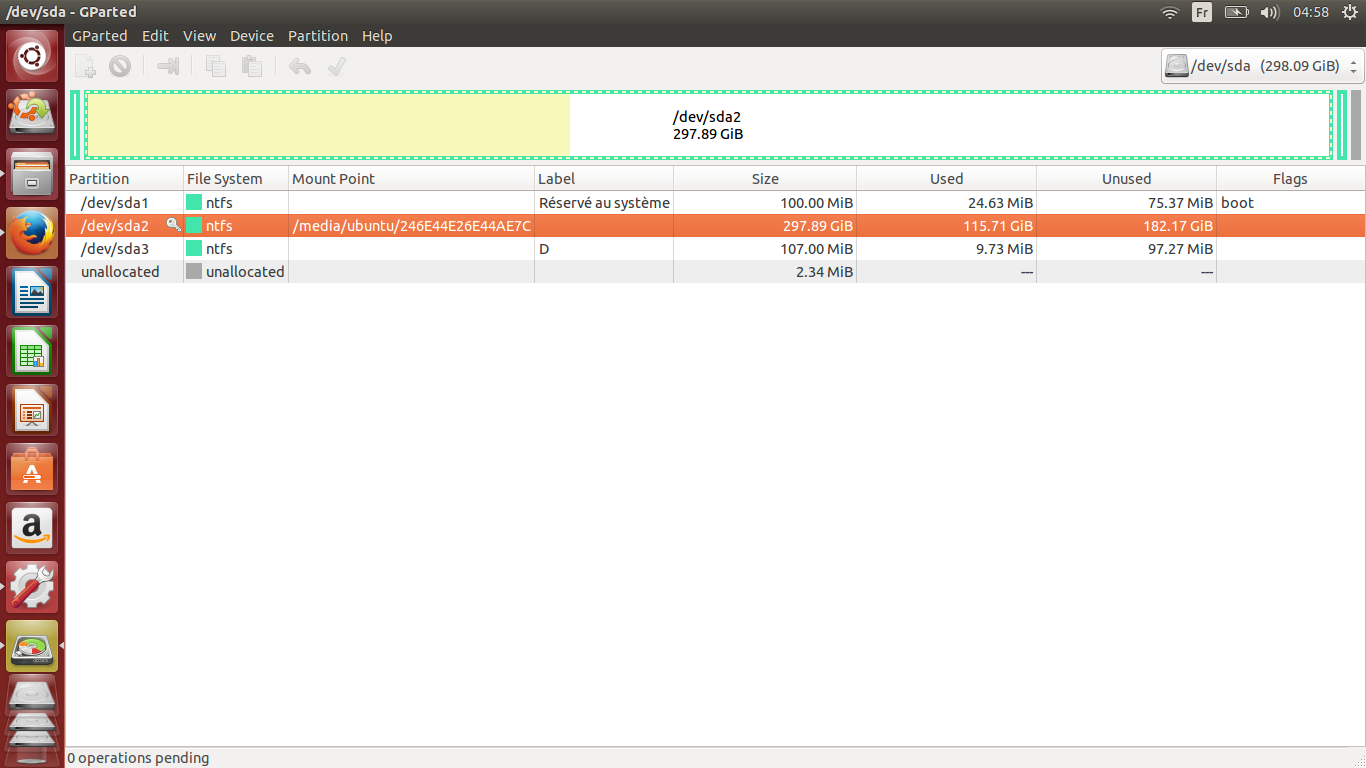Click the gray unallocated color square
Viewport: 1366px width, 768px height.
click(194, 271)
